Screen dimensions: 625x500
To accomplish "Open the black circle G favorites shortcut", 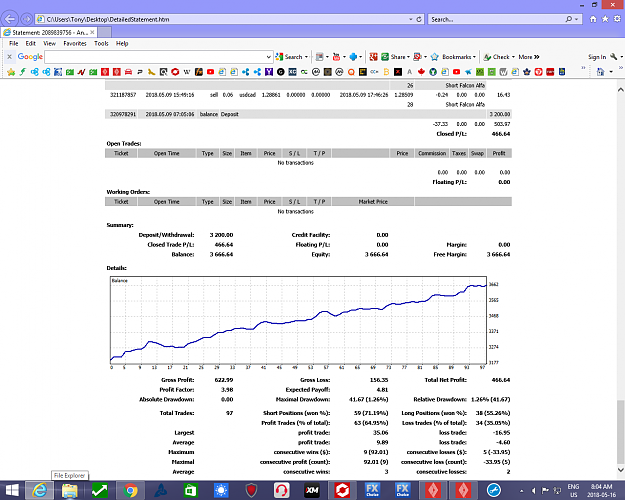I will click(281, 72).
